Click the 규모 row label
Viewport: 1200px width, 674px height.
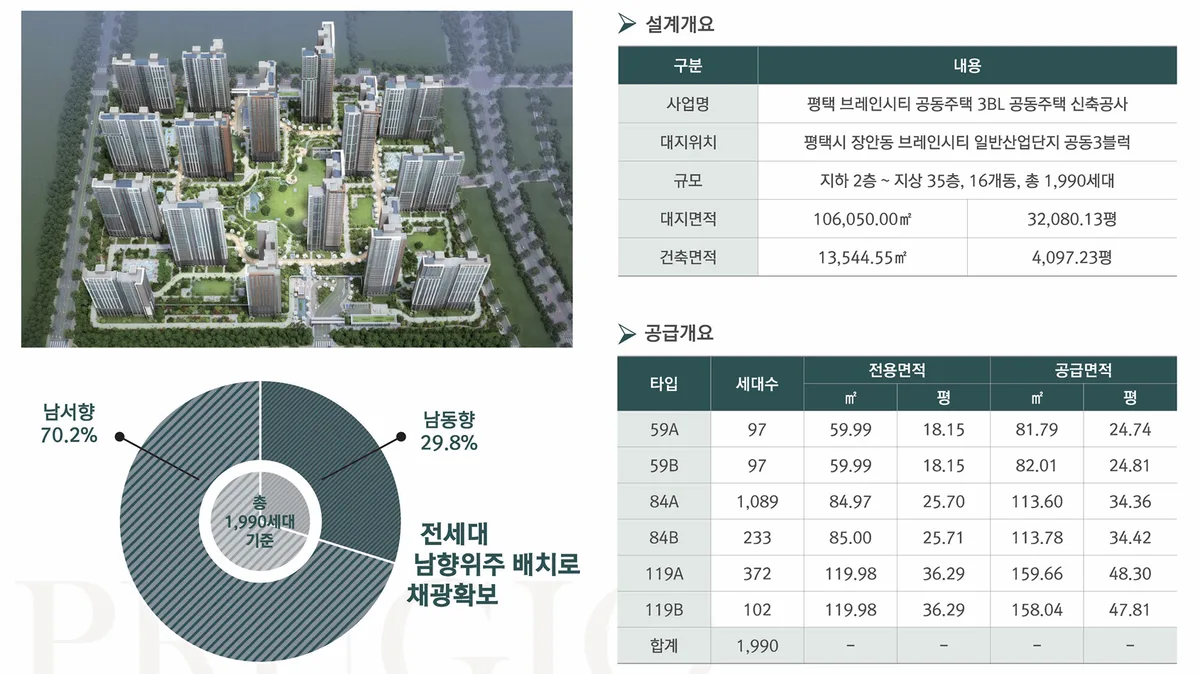click(688, 181)
